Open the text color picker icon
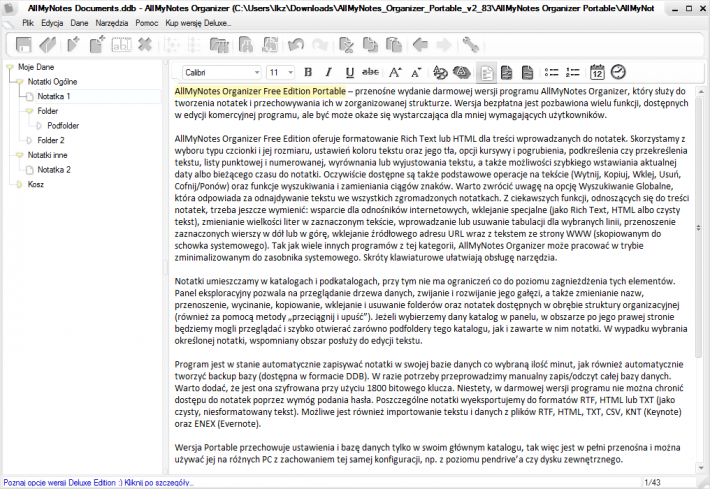This screenshot has height=489, width=710. tap(440, 72)
